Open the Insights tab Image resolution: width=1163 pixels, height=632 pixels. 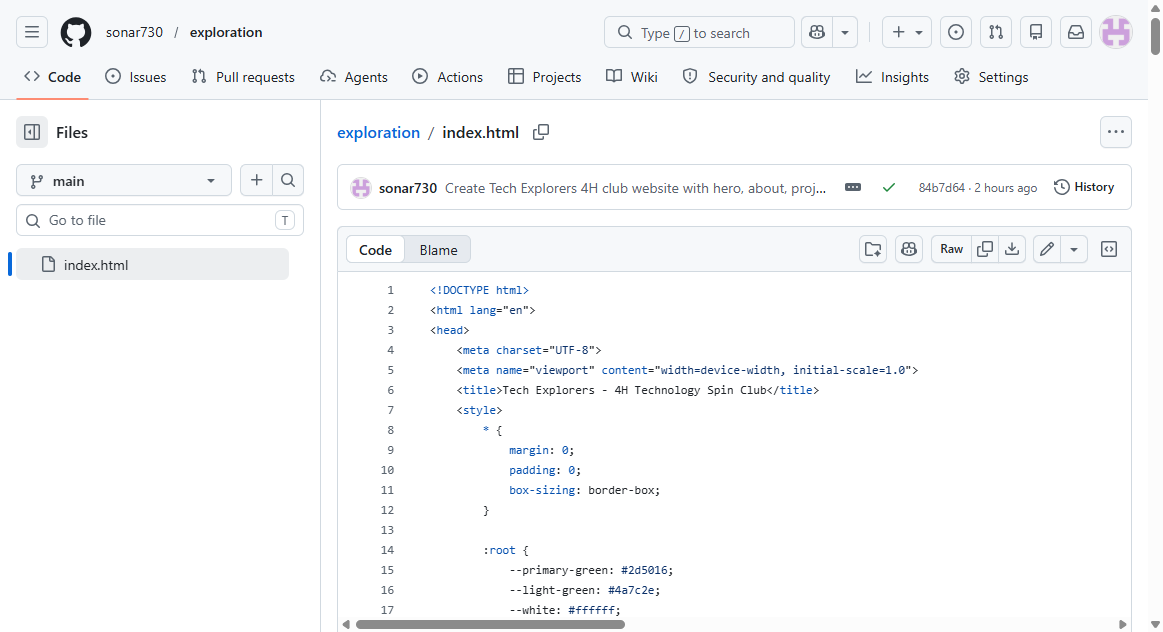(892, 77)
